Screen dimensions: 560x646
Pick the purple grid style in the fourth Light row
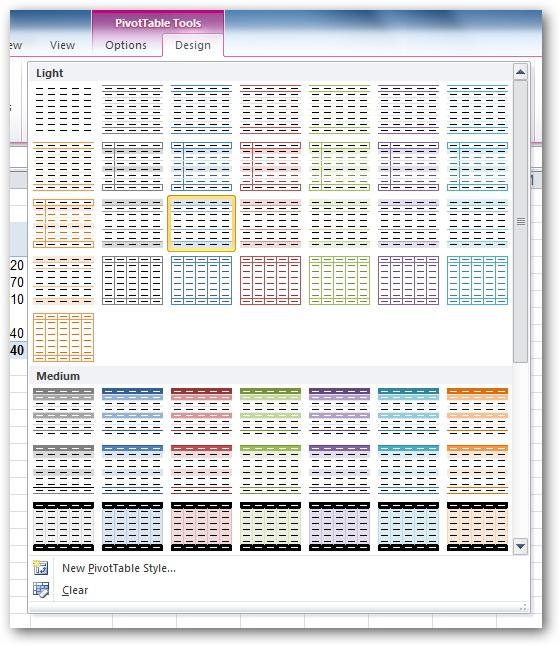[408, 281]
